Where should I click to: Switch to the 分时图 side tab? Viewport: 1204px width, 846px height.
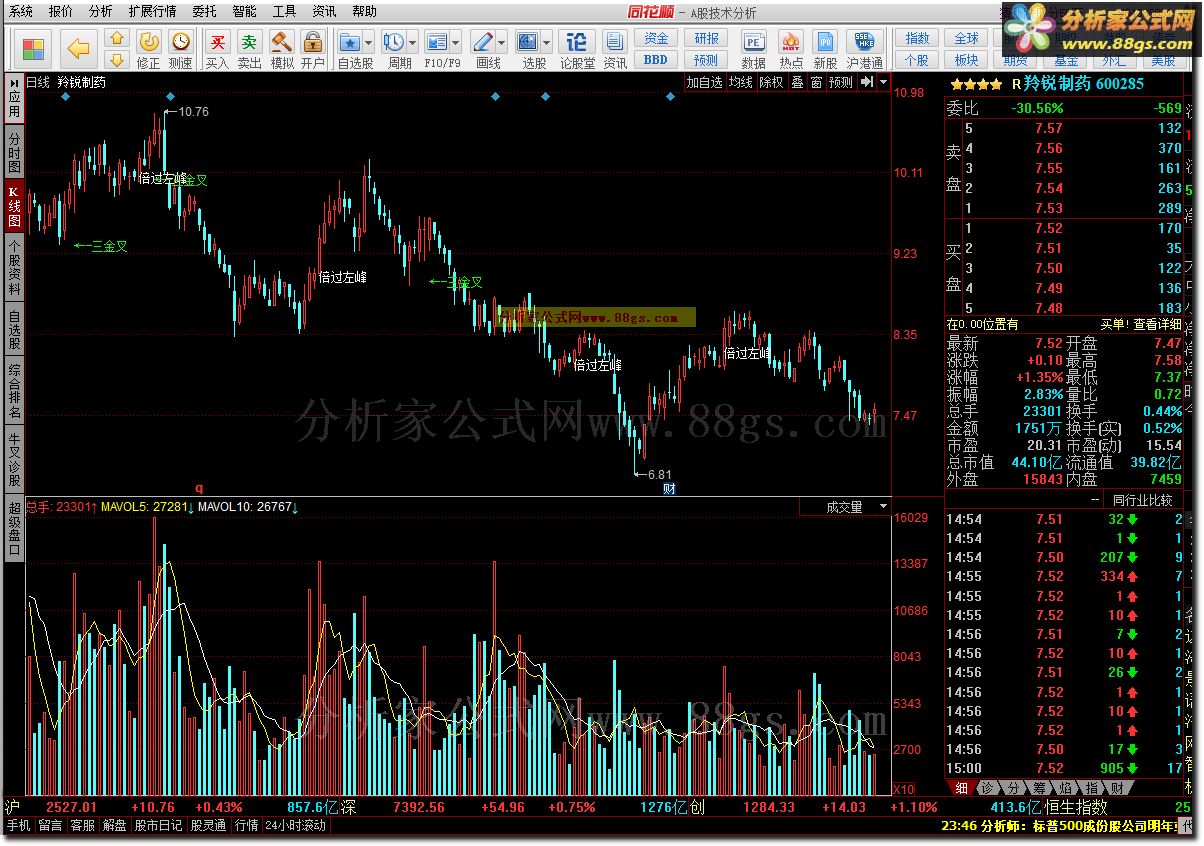tap(14, 152)
